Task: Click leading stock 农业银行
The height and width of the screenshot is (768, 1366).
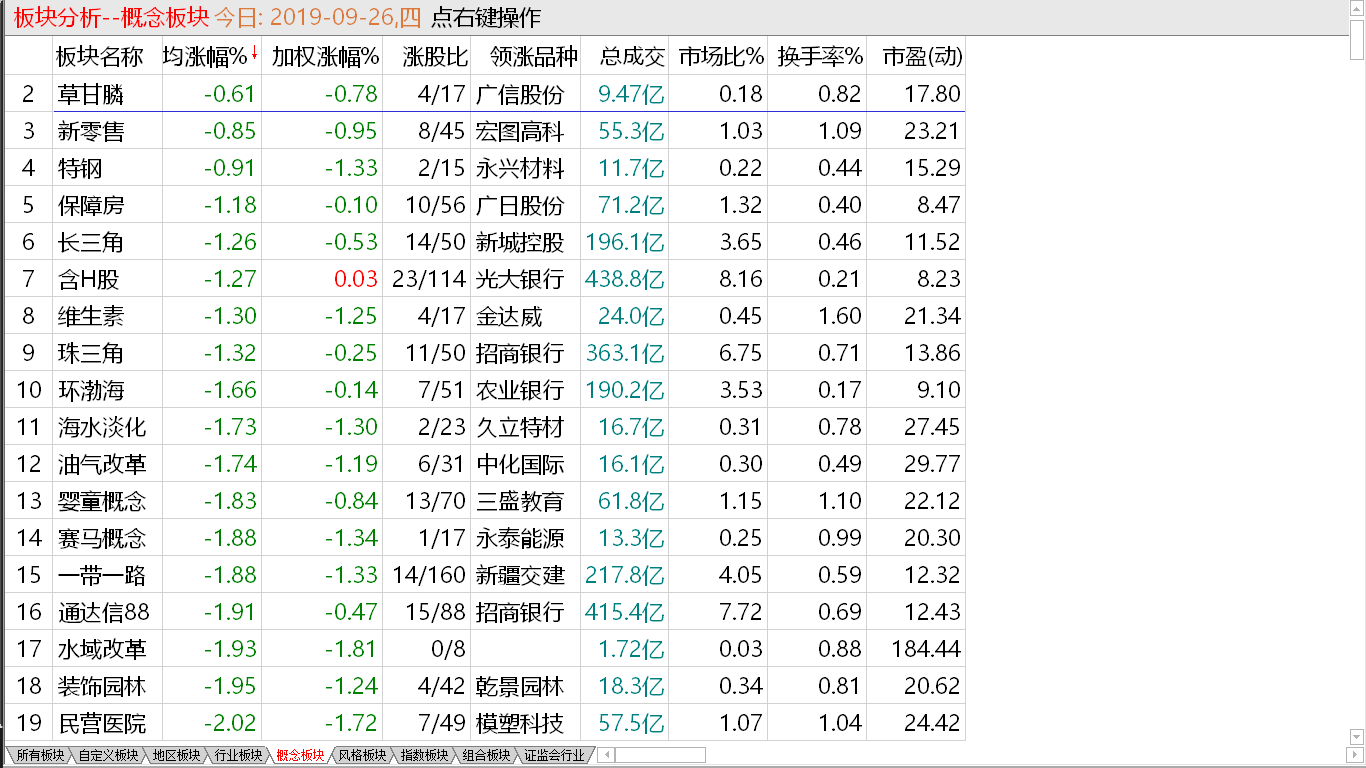Action: pos(520,390)
